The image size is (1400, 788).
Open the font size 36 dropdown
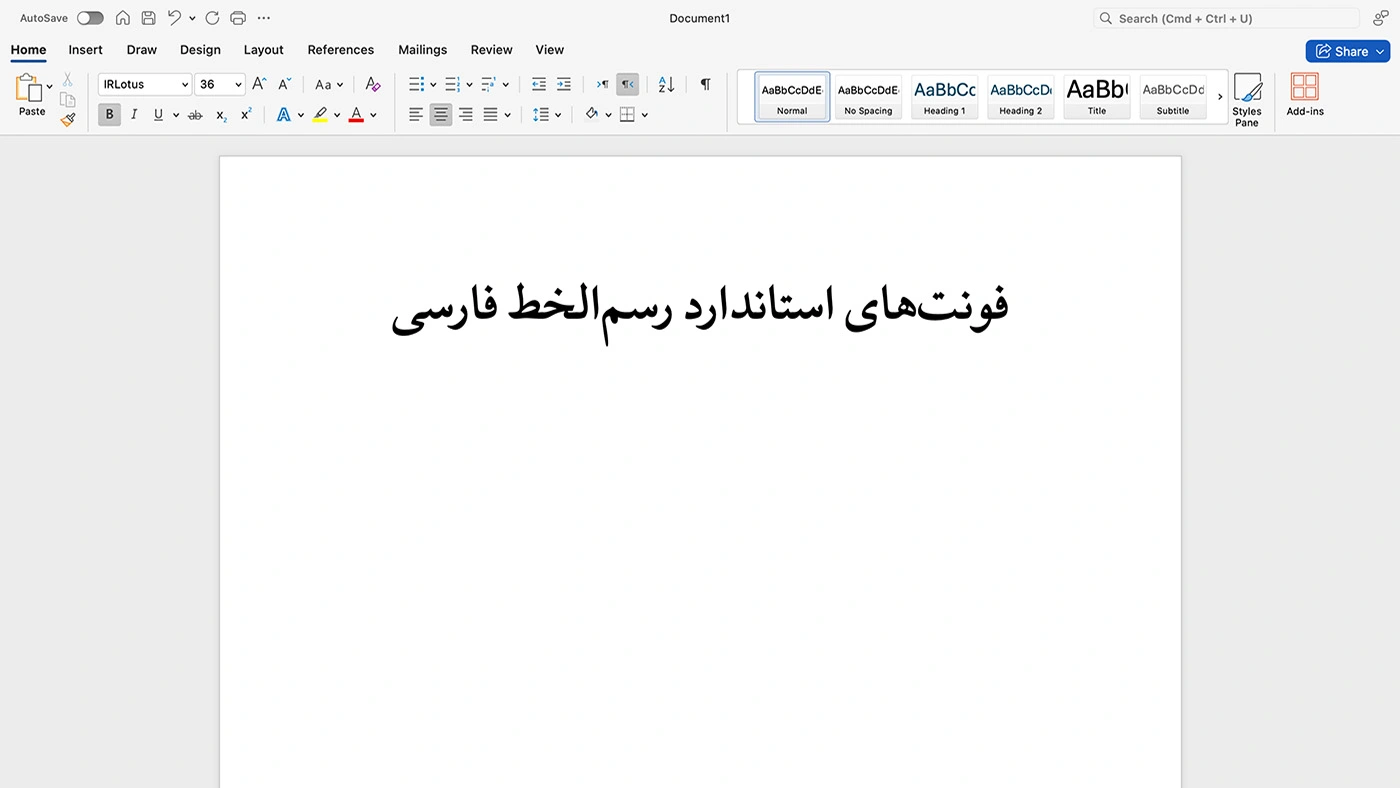point(238,85)
